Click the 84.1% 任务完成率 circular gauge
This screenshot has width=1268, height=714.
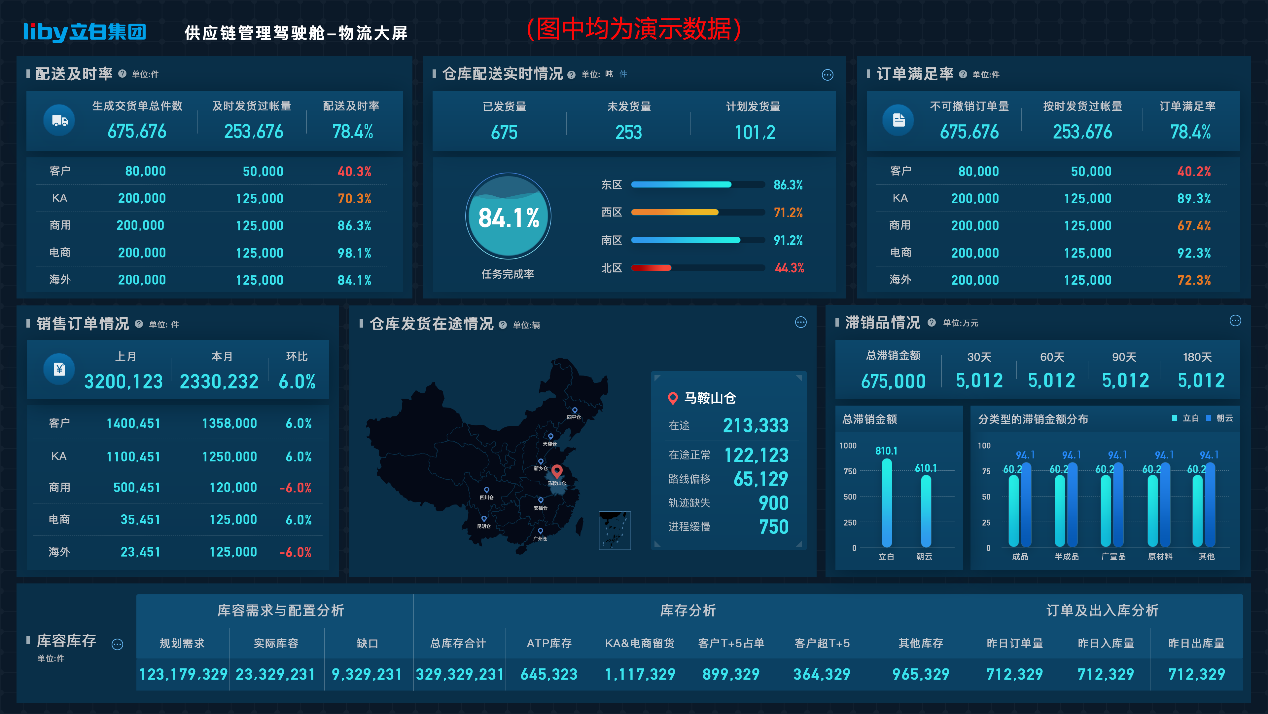click(508, 217)
